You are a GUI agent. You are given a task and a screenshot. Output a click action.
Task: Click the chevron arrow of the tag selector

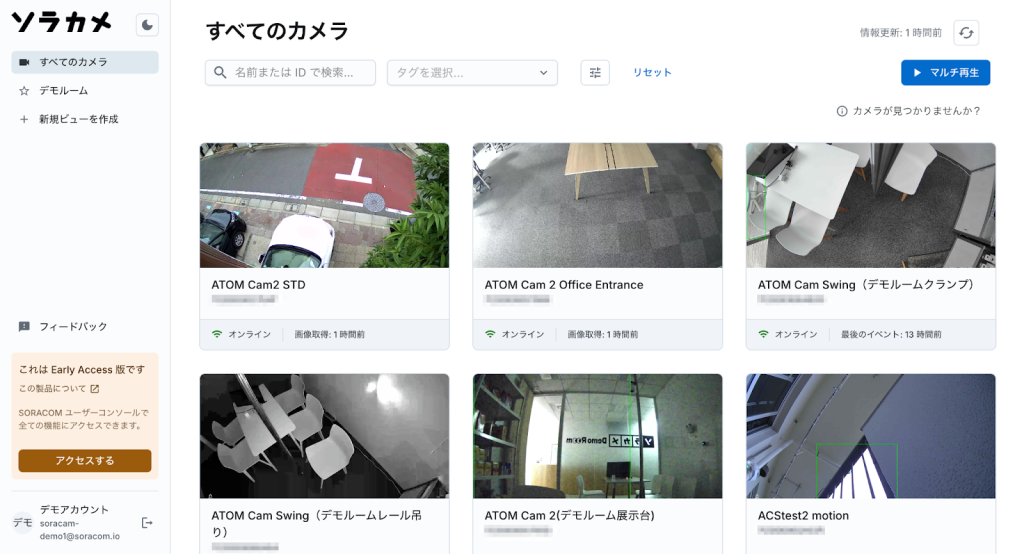tap(543, 73)
